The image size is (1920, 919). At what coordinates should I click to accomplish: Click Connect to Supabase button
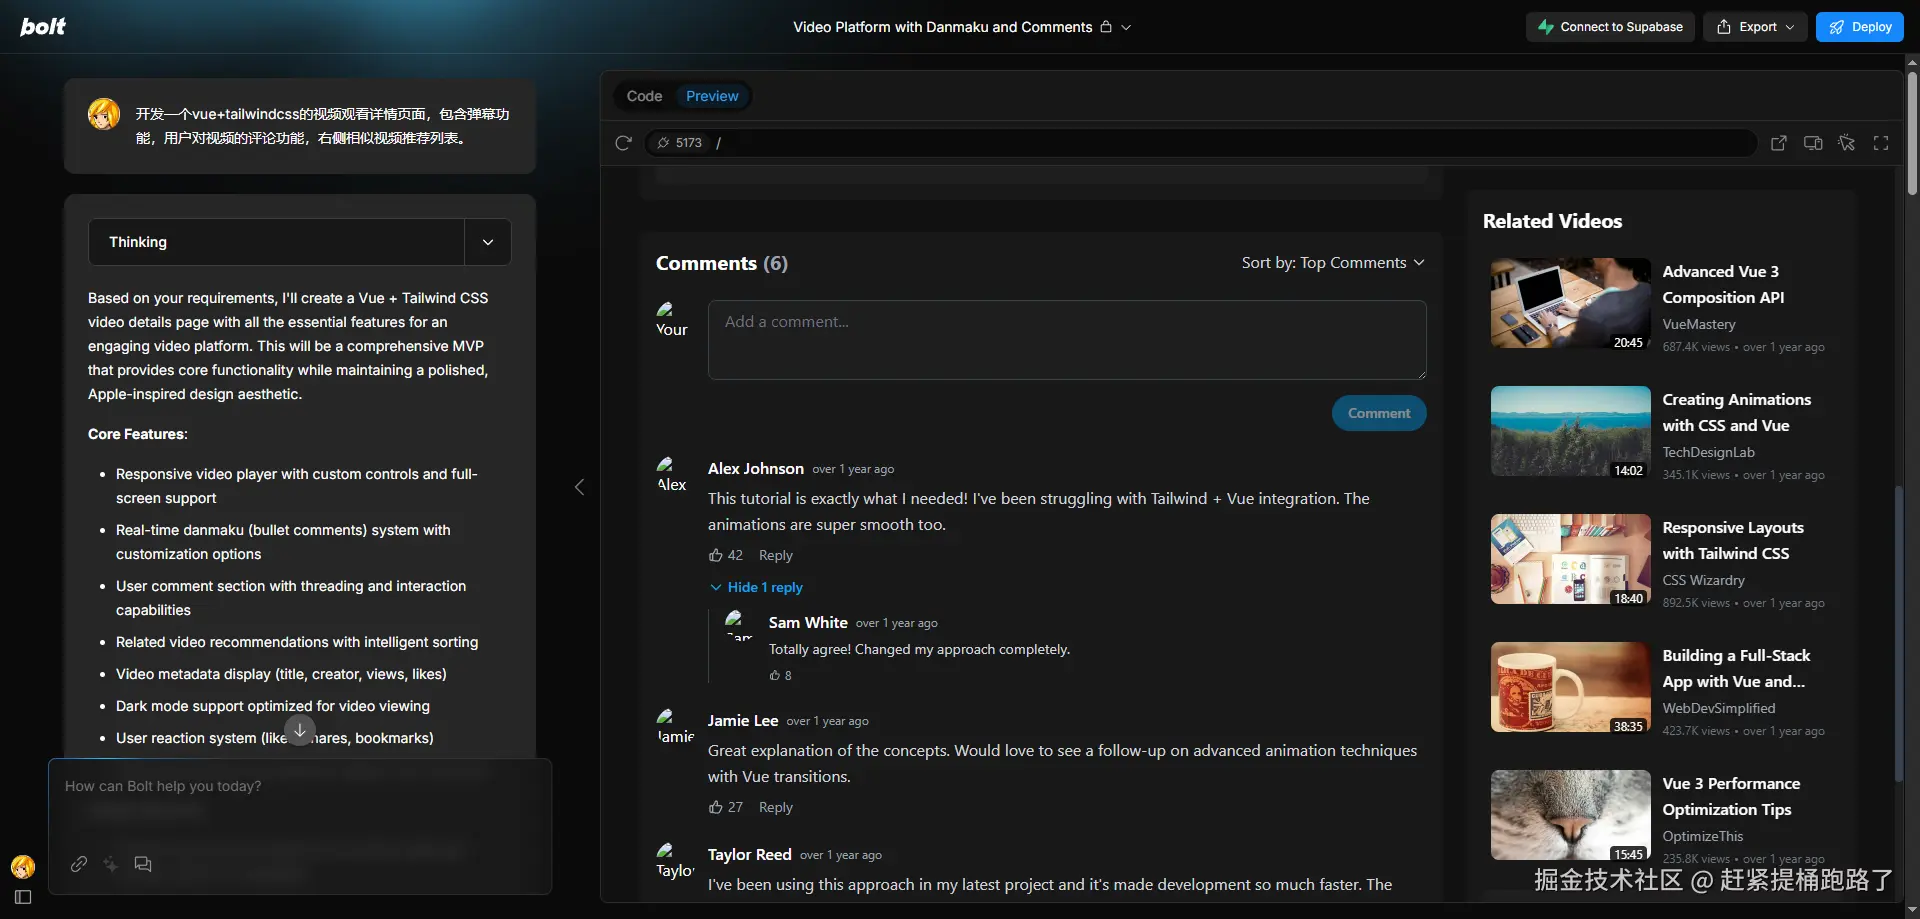click(x=1609, y=27)
